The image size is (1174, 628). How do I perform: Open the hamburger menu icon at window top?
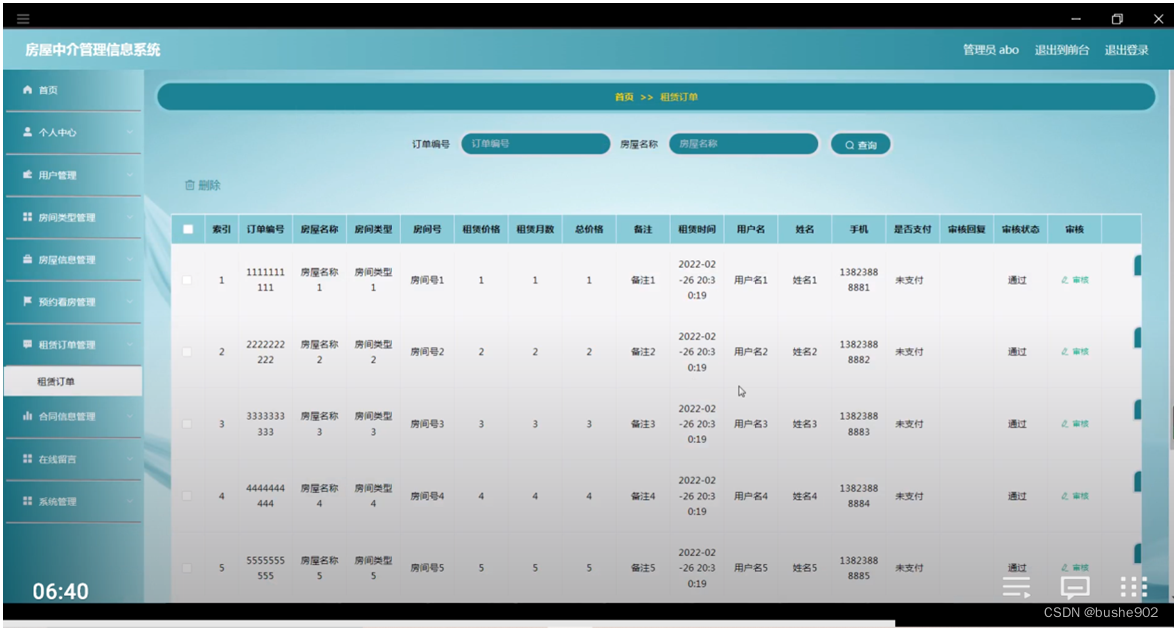click(x=22, y=18)
